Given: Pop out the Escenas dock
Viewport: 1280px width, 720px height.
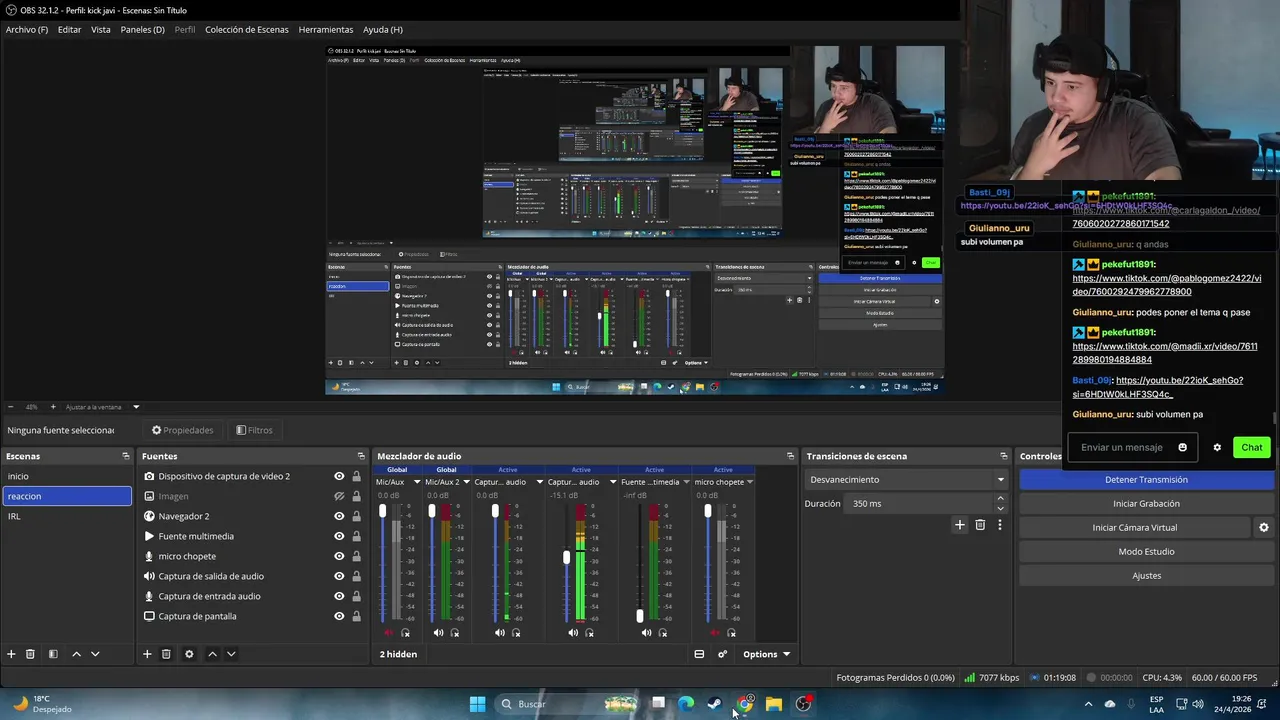Looking at the screenshot, I should point(126,456).
